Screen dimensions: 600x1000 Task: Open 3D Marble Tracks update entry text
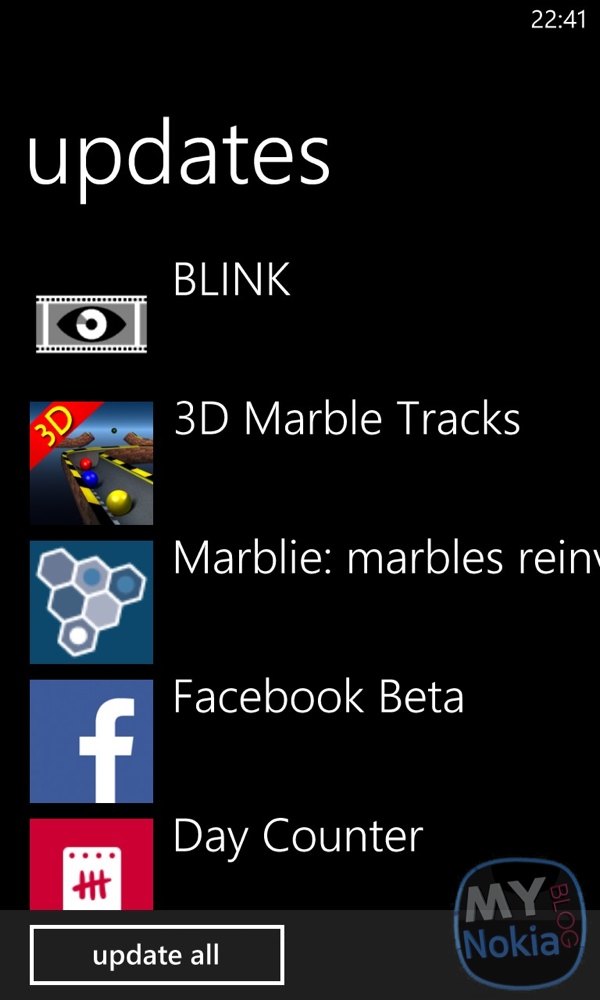click(x=347, y=419)
